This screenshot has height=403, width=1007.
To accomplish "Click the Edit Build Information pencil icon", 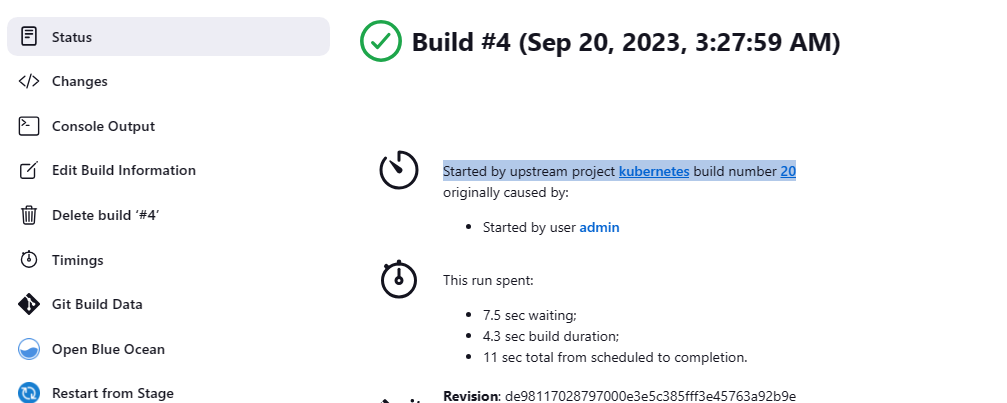I will pyautogui.click(x=29, y=170).
